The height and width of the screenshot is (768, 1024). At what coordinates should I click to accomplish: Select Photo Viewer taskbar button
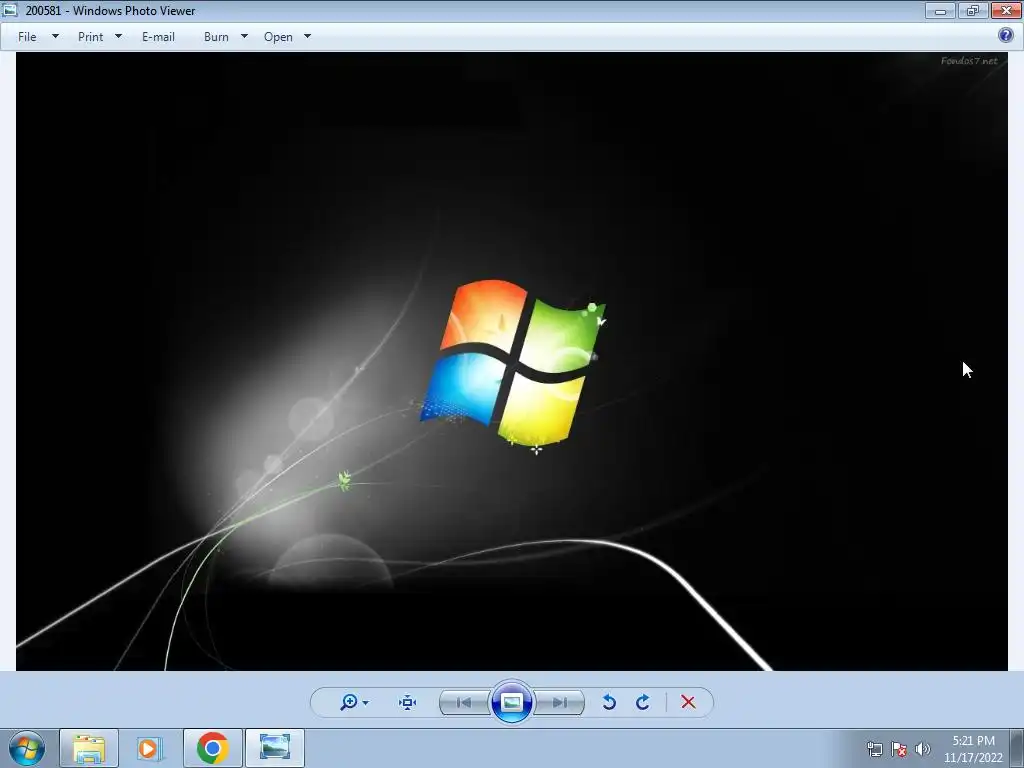click(x=275, y=748)
